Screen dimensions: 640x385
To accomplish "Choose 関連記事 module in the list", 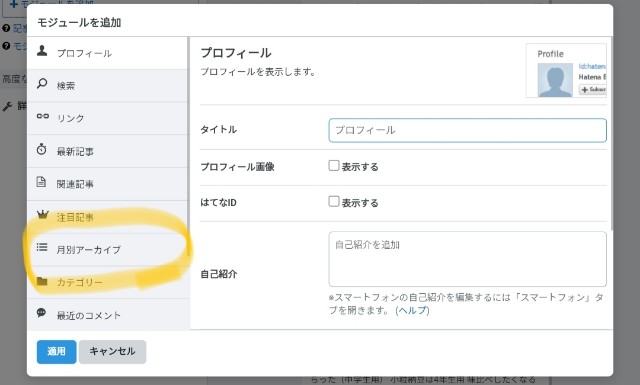I will (x=107, y=184).
